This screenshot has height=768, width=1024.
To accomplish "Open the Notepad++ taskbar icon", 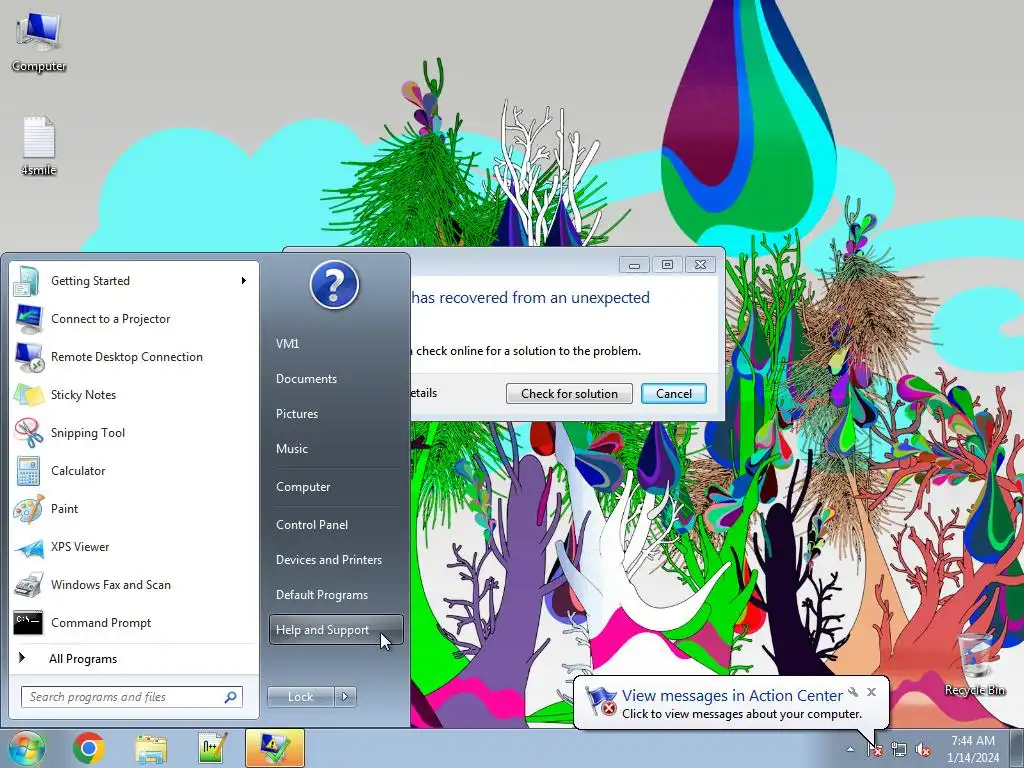I will click(212, 748).
